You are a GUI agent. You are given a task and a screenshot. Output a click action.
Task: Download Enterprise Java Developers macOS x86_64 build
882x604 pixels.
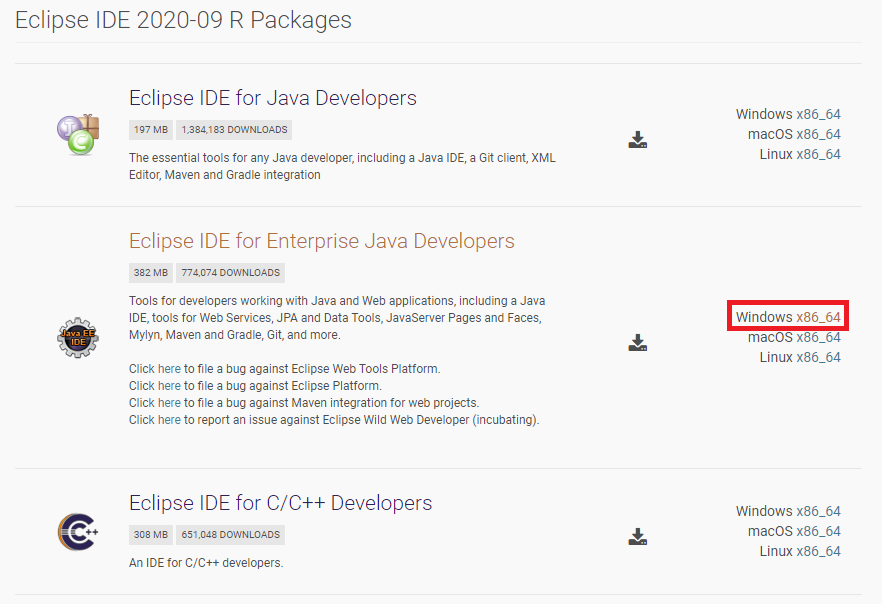pyautogui.click(x=818, y=337)
